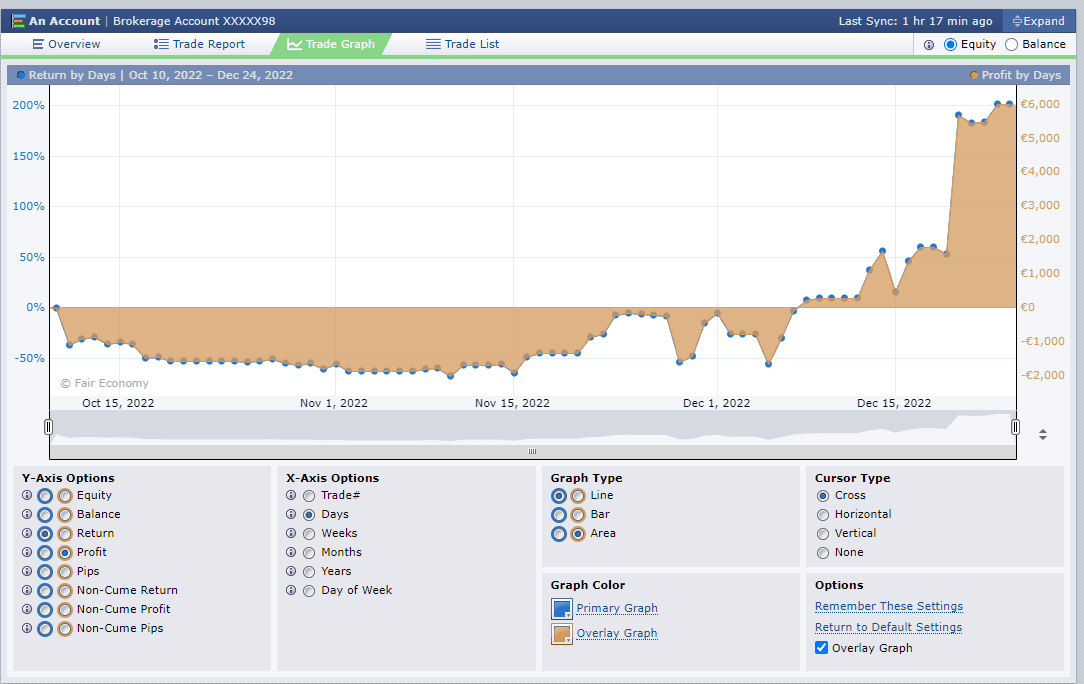The height and width of the screenshot is (684, 1084).
Task: Click the chart icon on the Trade Graph tab
Action: tap(295, 43)
